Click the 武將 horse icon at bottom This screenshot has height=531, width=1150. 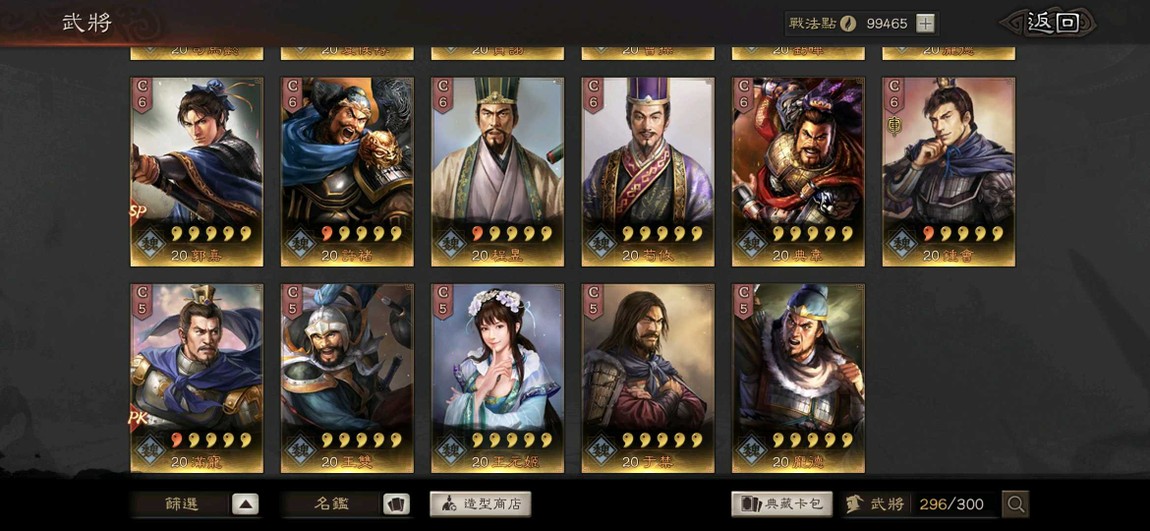[853, 504]
